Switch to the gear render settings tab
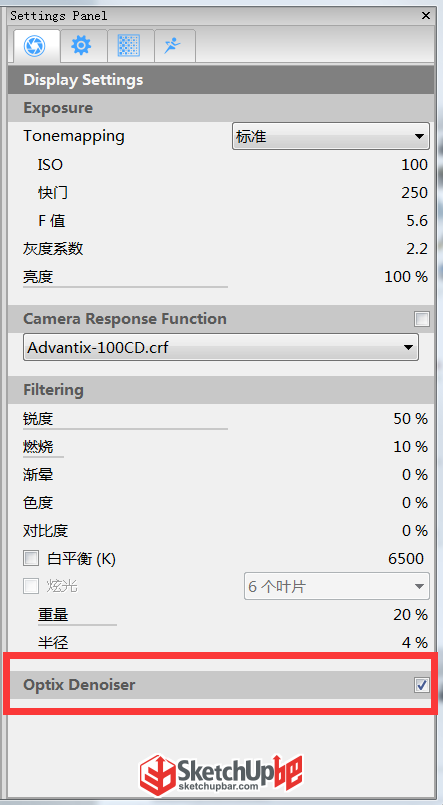This screenshot has width=443, height=805. click(81, 46)
